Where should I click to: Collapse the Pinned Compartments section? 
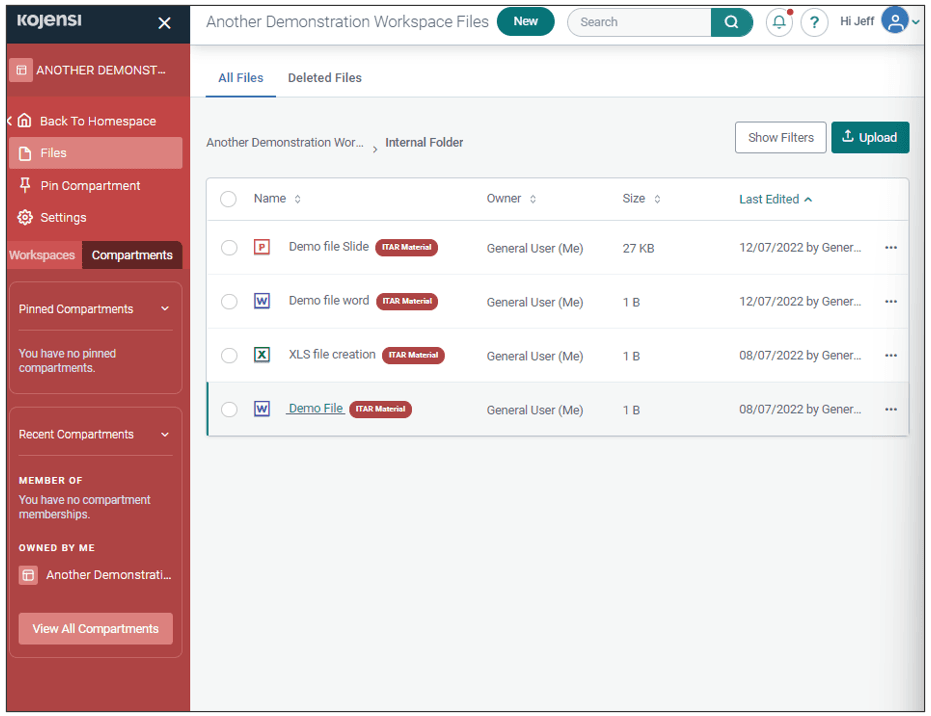165,309
